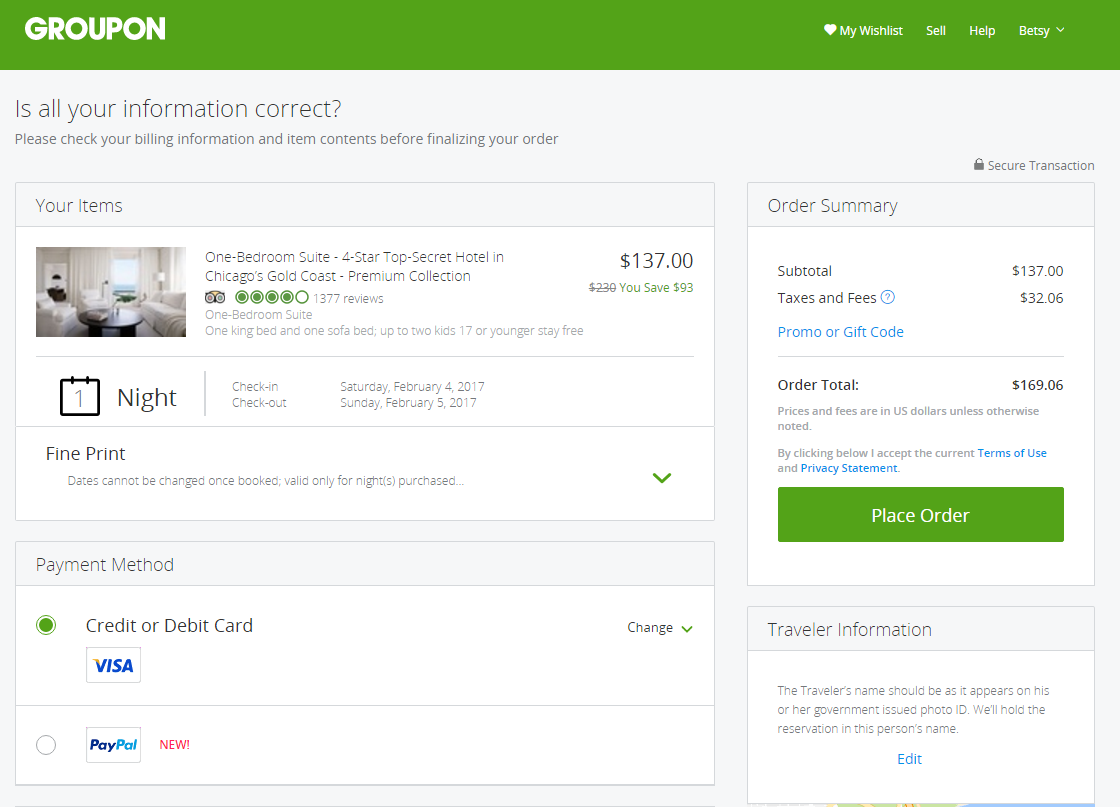Click the PayPal logo
1120x807 pixels.
[x=113, y=745]
